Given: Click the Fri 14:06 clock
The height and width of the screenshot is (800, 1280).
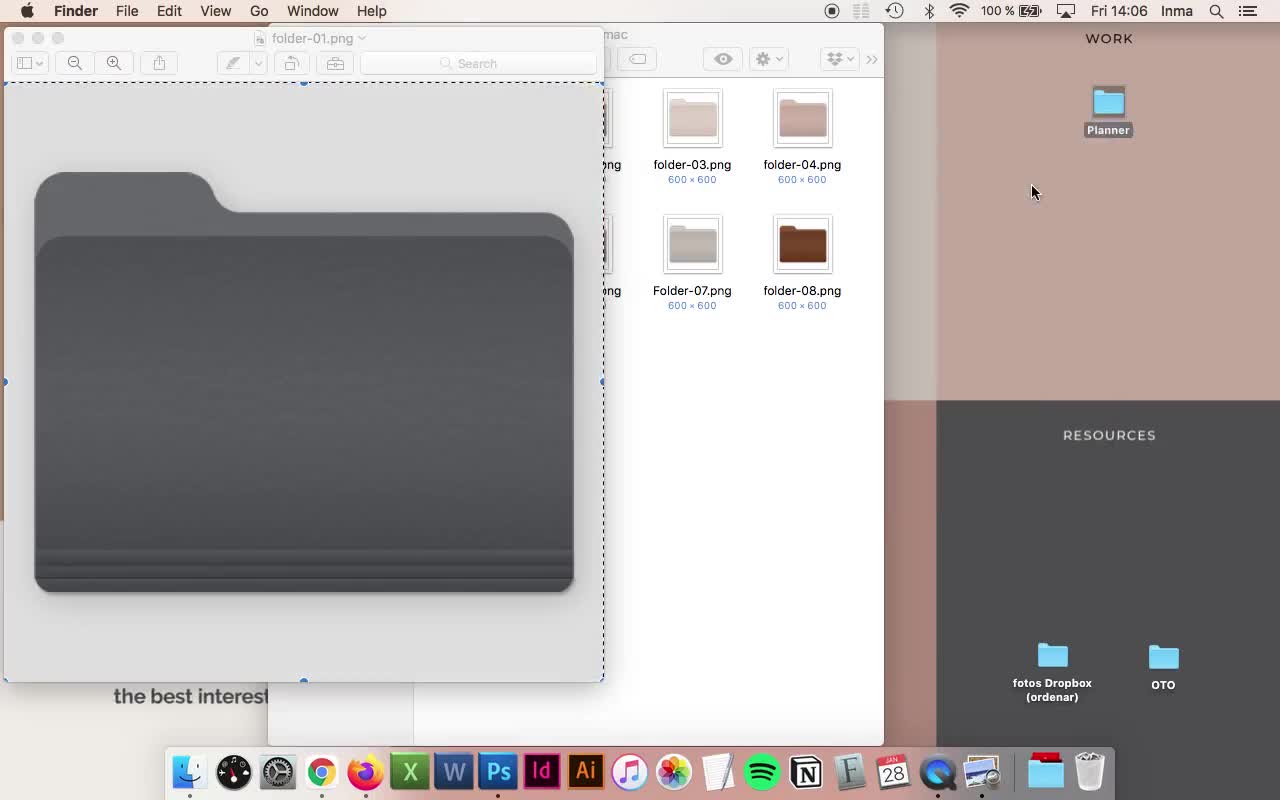Looking at the screenshot, I should click(1119, 11).
